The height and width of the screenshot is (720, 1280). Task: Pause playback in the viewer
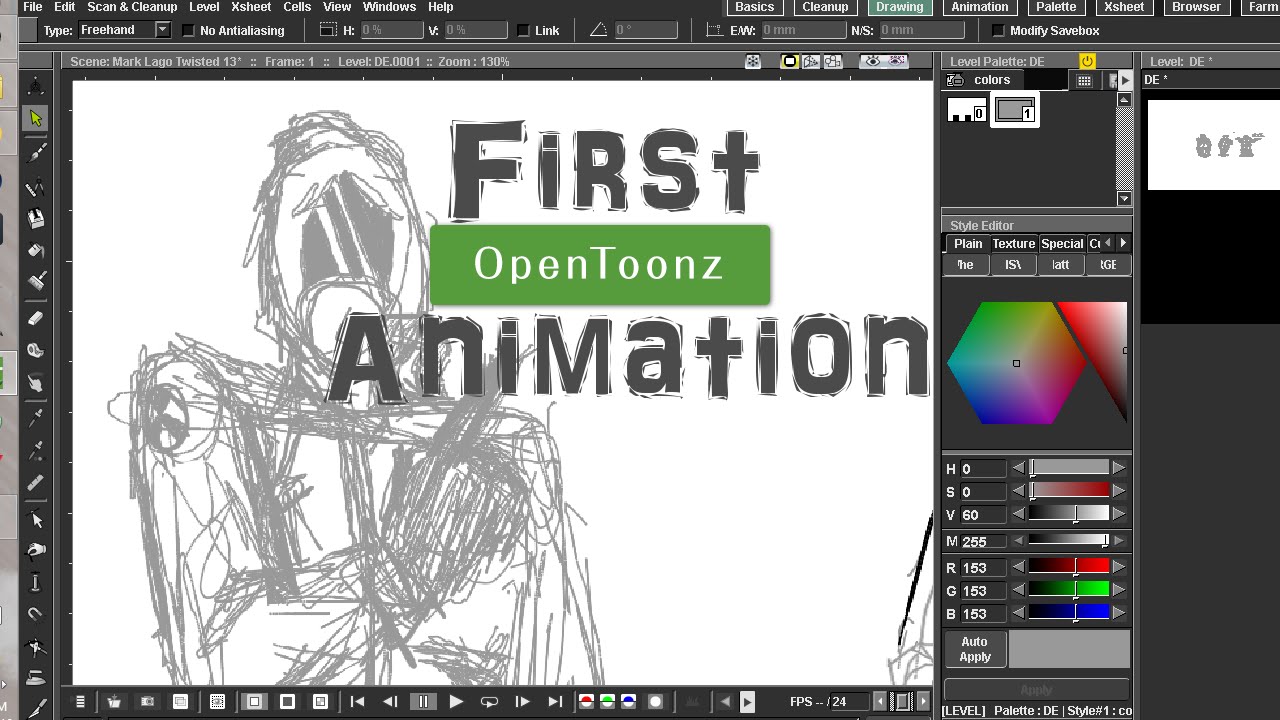click(x=423, y=702)
